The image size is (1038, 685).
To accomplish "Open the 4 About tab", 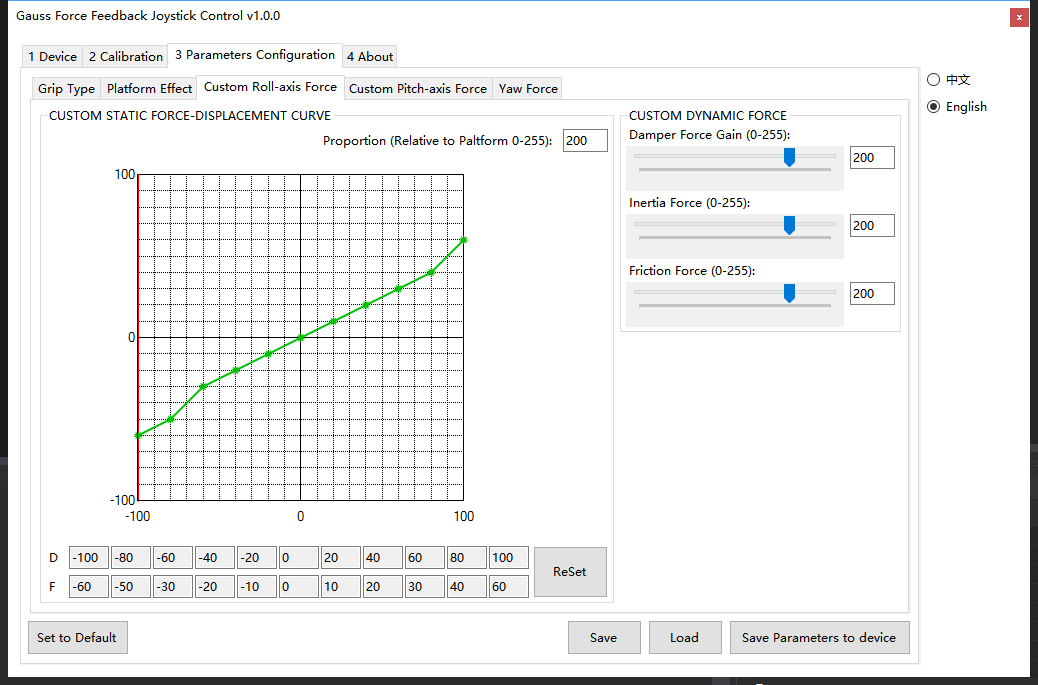I will 370,56.
